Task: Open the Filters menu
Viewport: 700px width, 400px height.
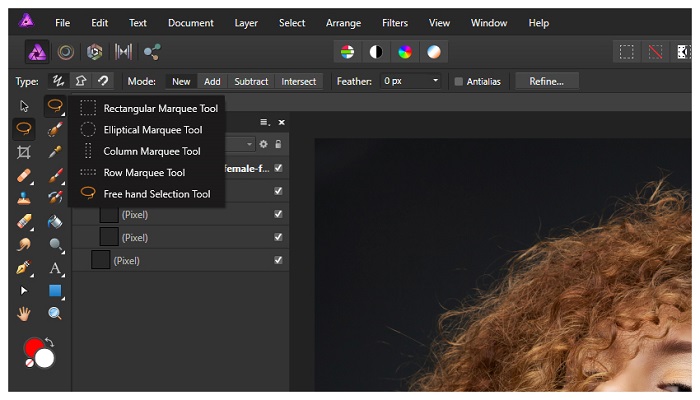Action: coord(395,23)
